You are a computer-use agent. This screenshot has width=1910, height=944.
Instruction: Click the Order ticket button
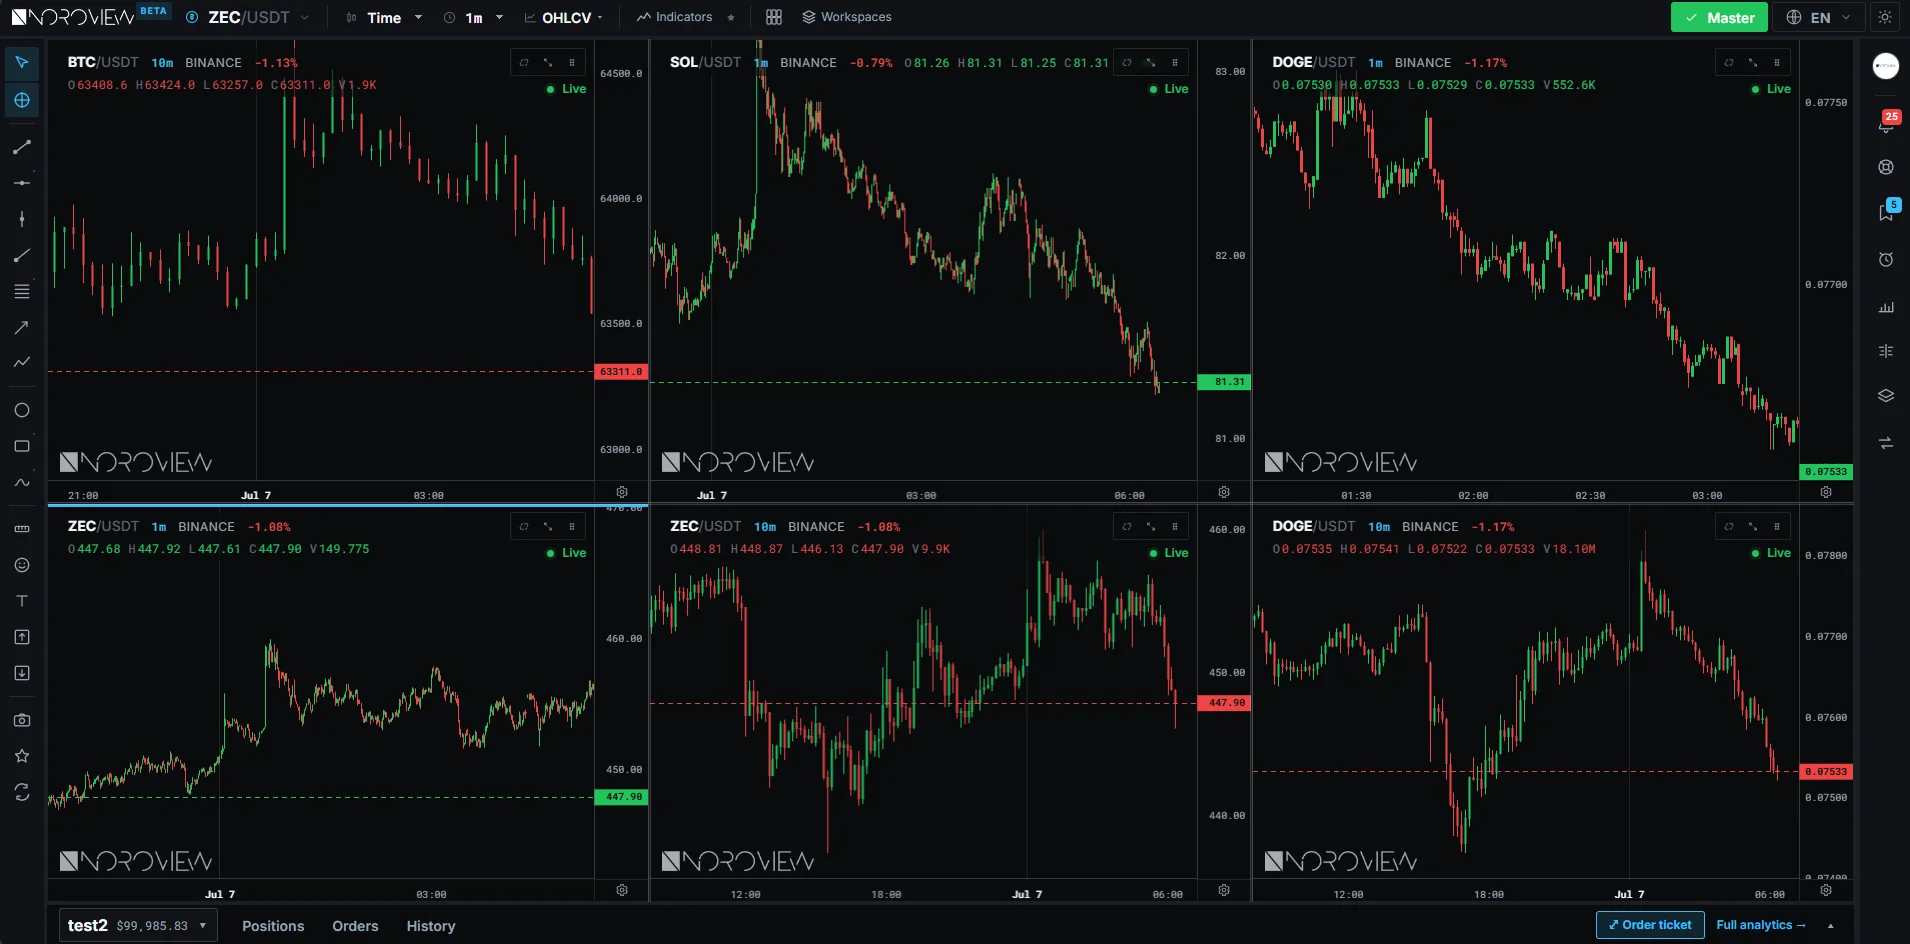click(x=1650, y=925)
